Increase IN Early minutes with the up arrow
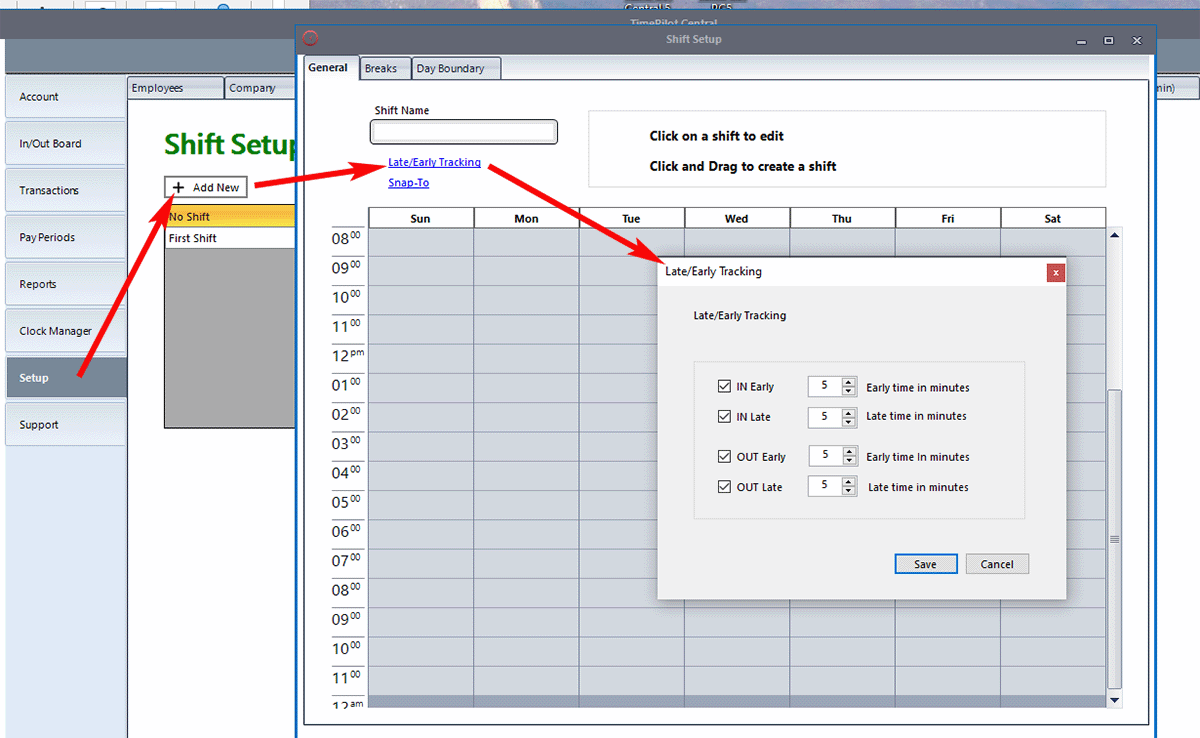 click(x=847, y=382)
